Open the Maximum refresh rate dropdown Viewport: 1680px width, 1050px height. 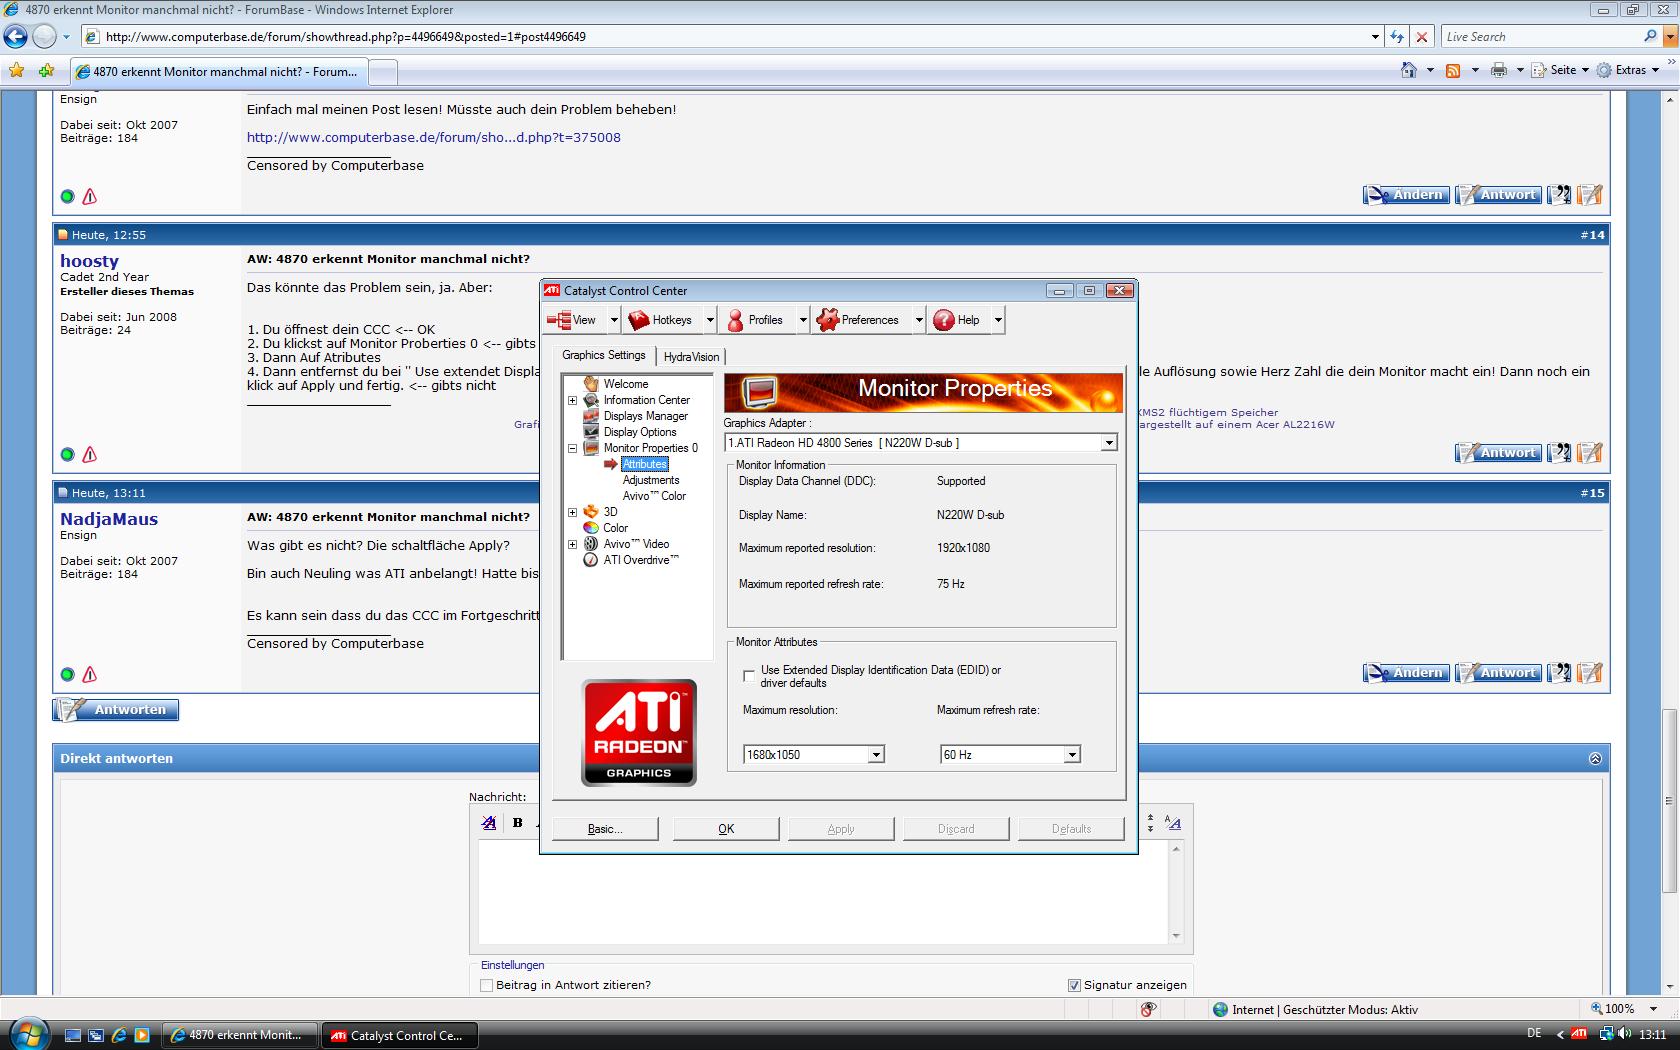pos(1072,755)
